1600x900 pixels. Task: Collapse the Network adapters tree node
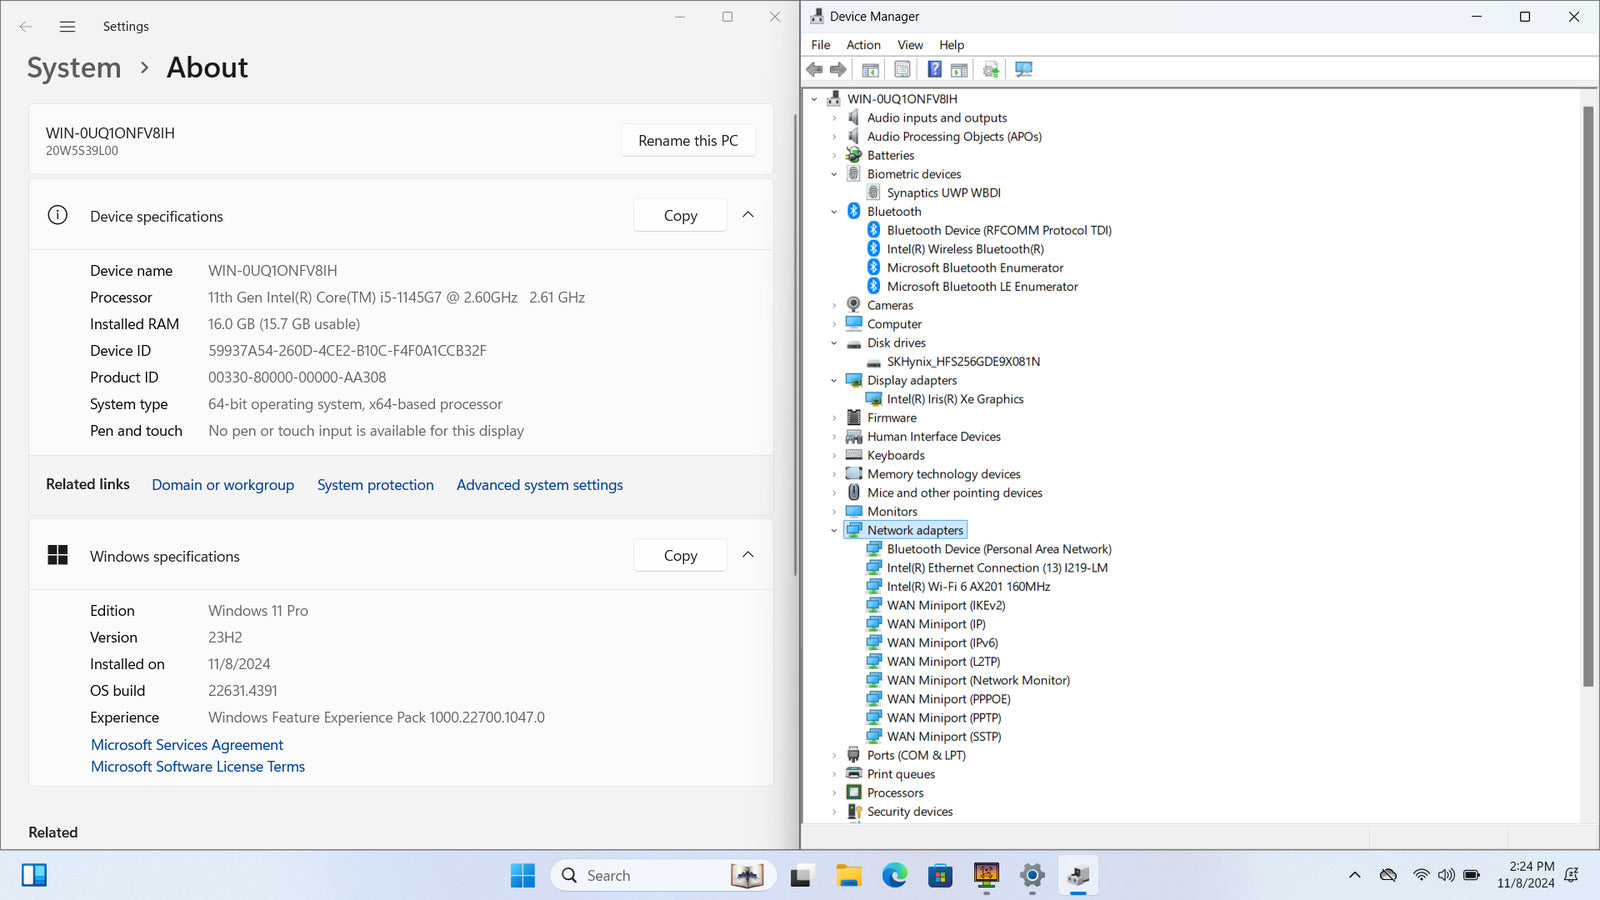click(834, 531)
